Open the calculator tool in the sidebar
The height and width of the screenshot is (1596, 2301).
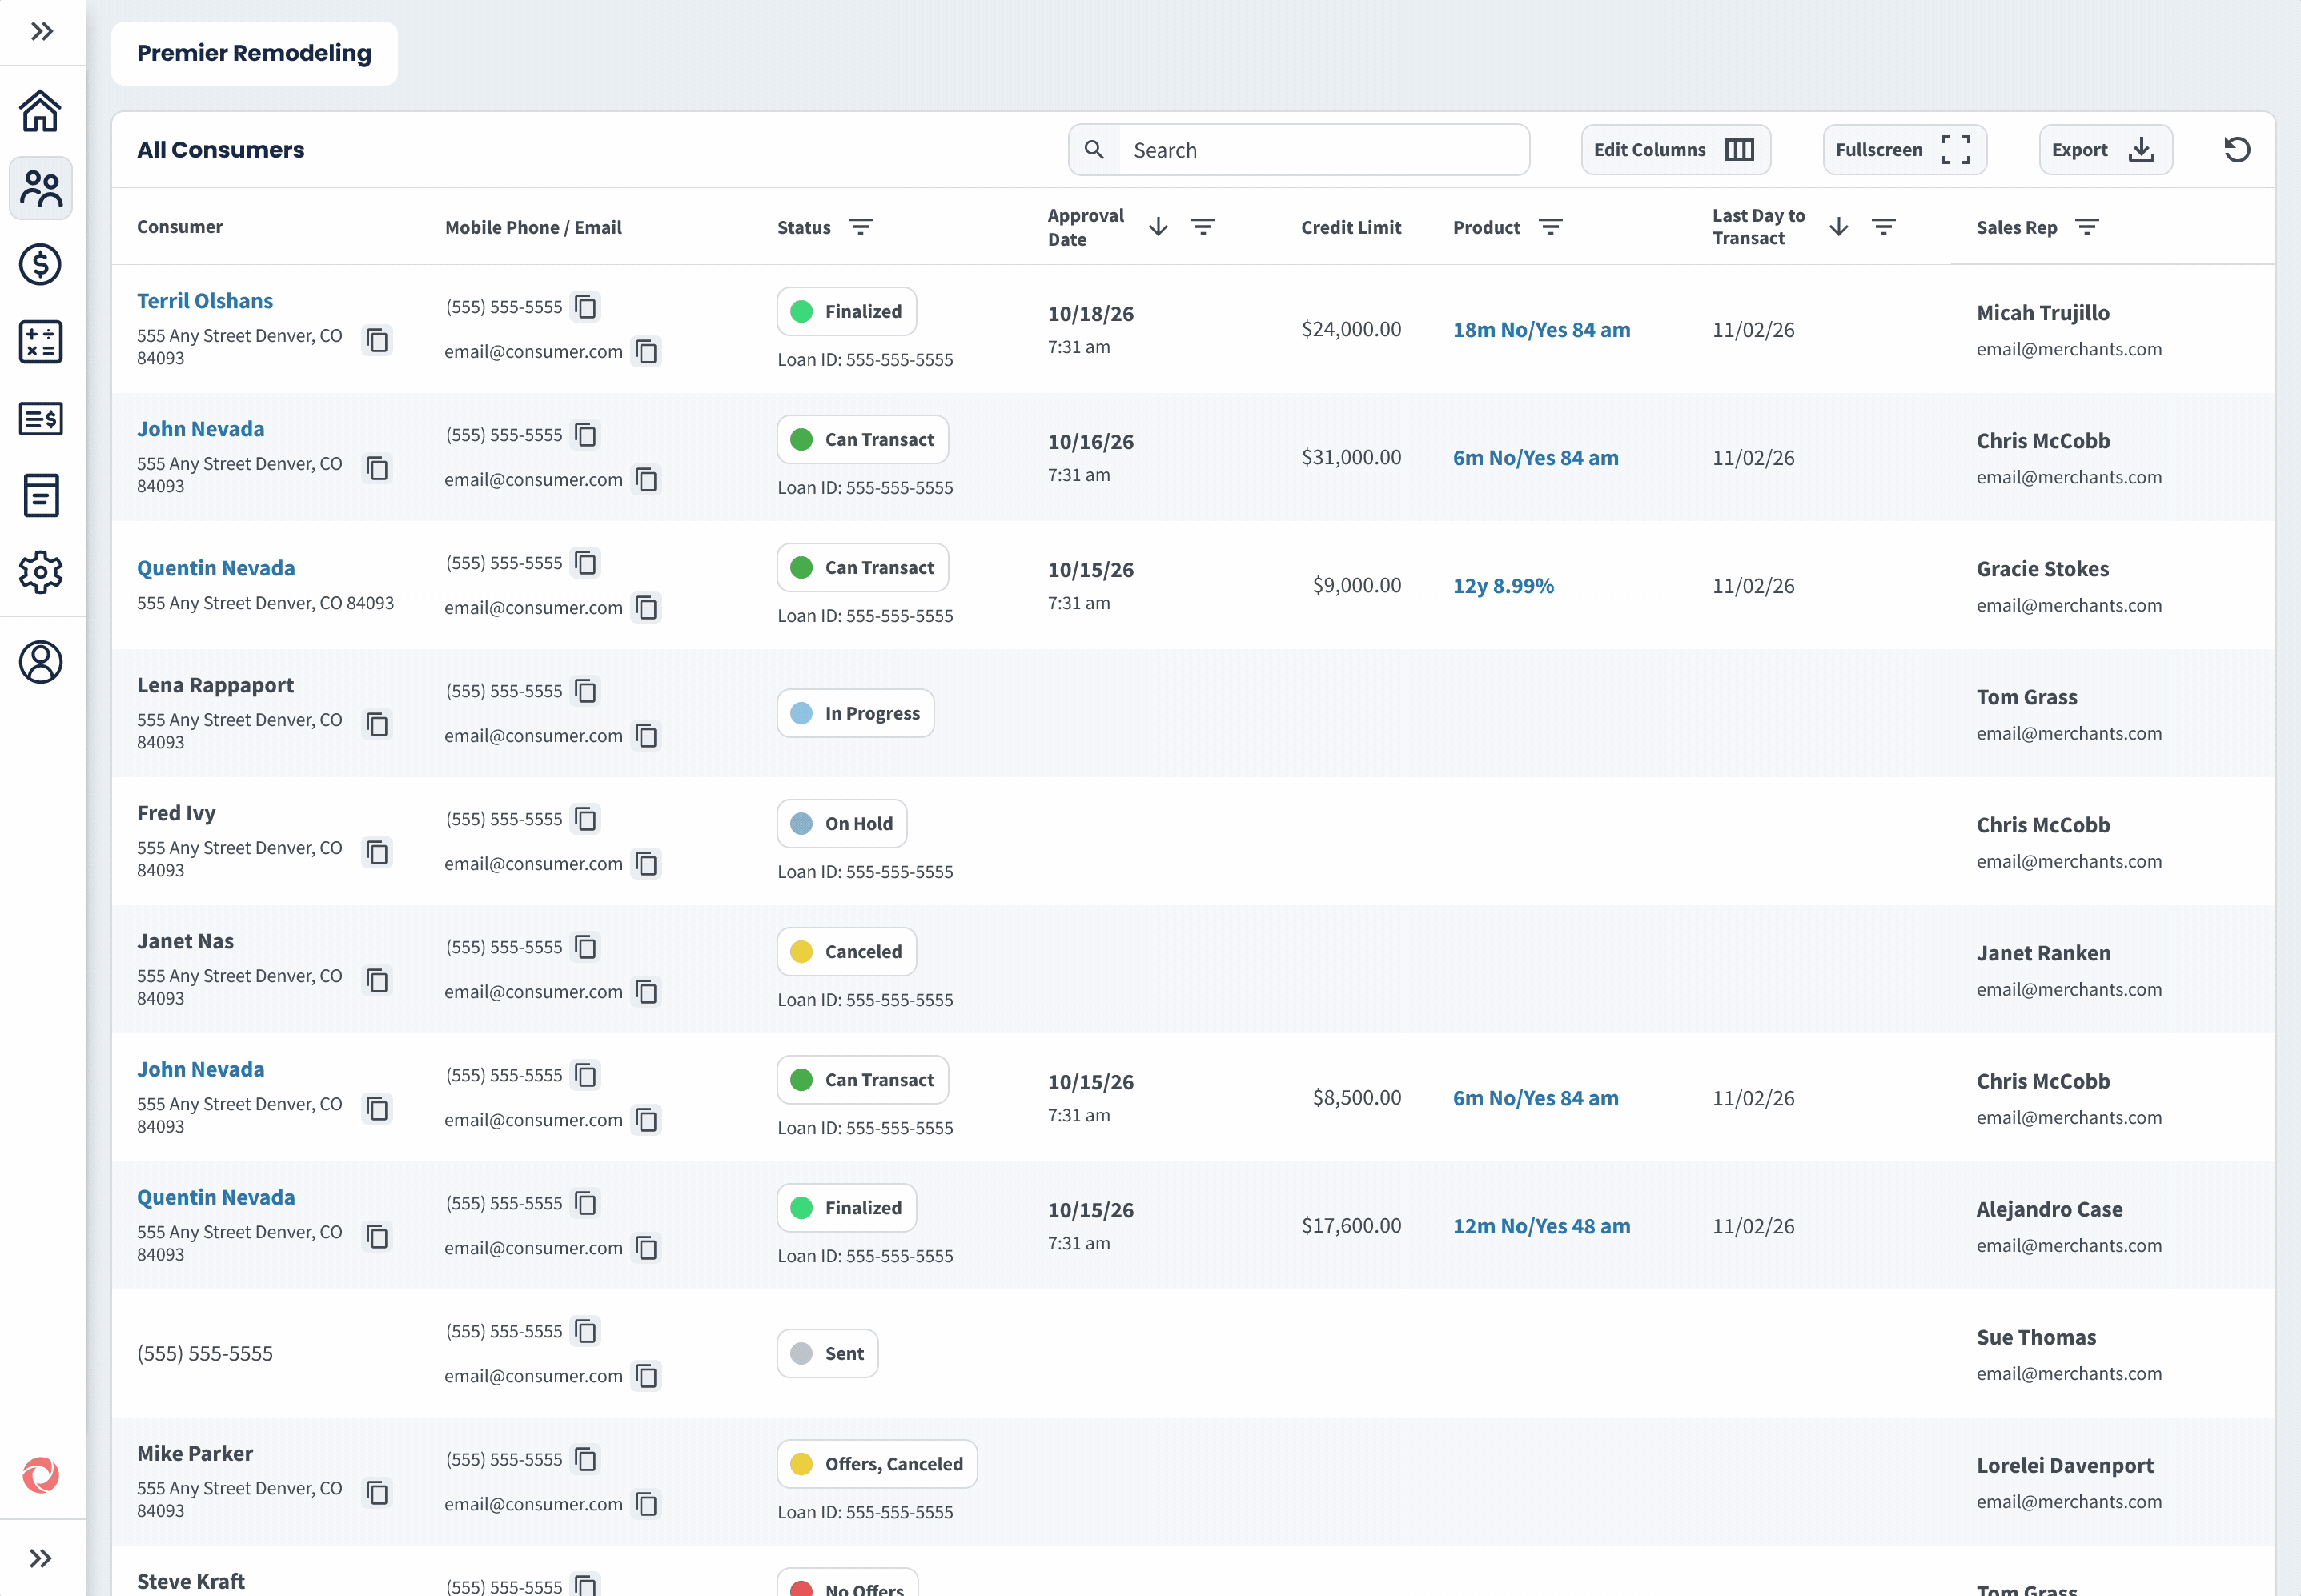point(41,342)
